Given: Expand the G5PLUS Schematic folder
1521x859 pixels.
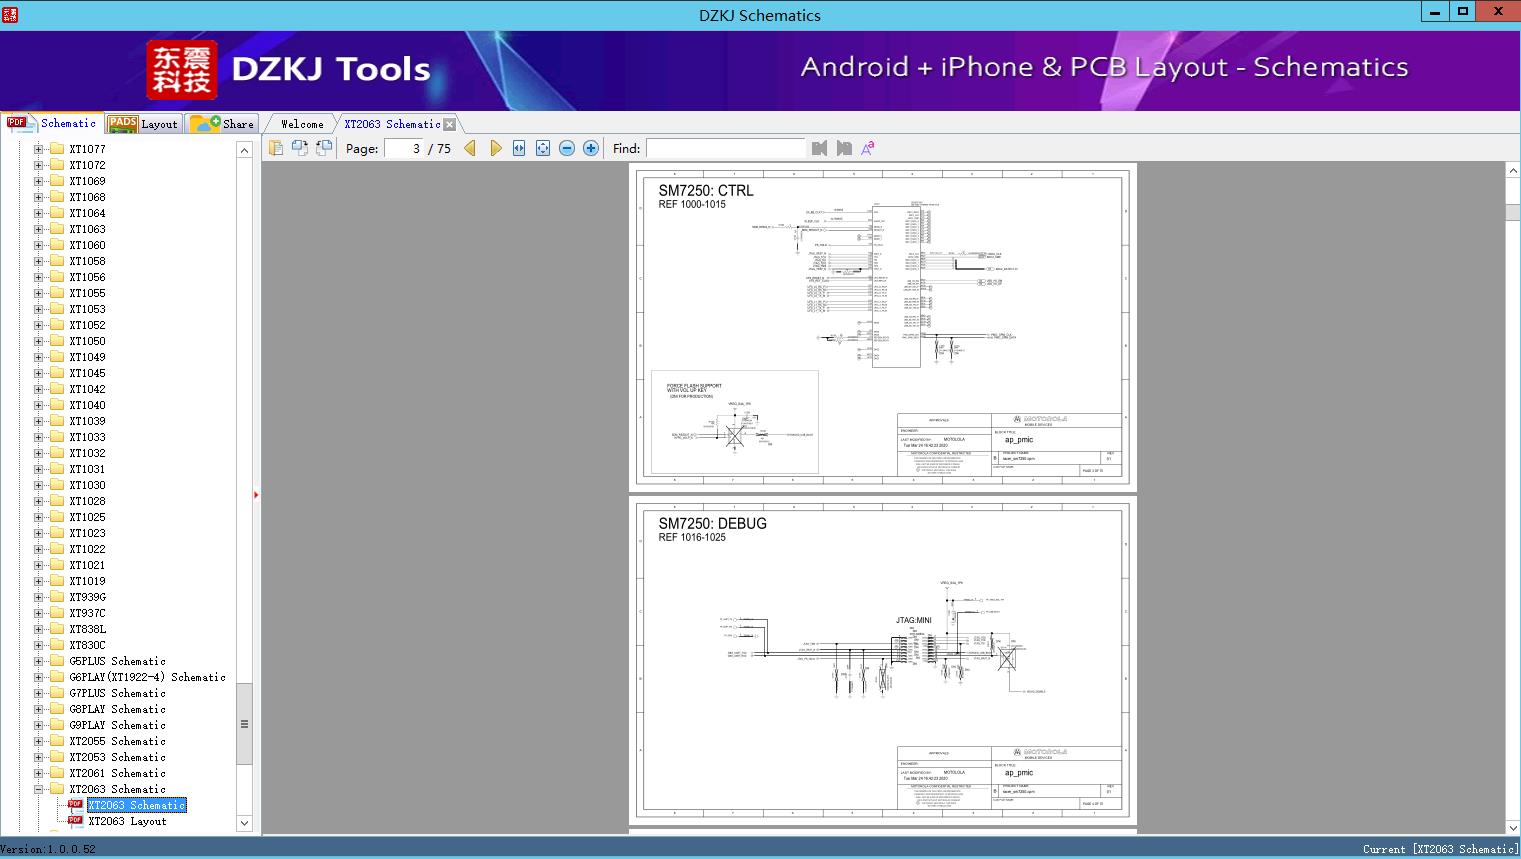Looking at the screenshot, I should [39, 661].
